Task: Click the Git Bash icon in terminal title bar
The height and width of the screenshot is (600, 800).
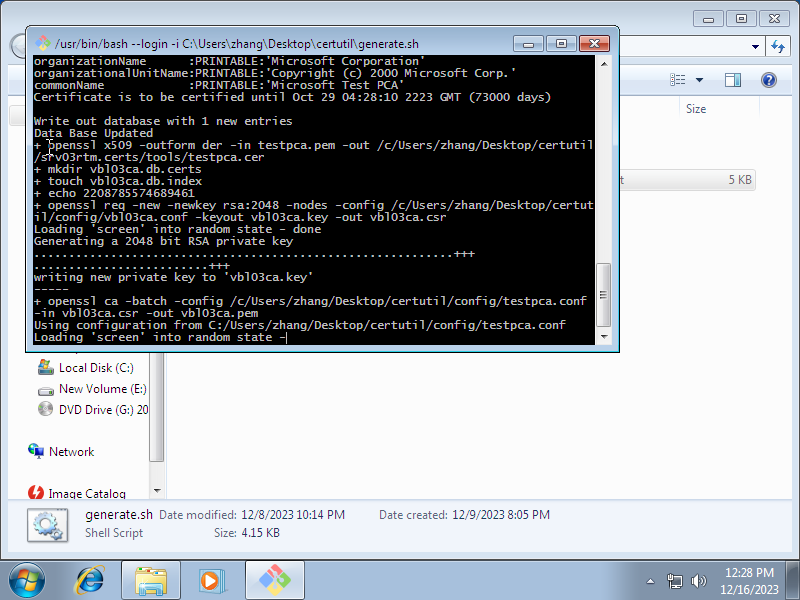Action: [43, 43]
